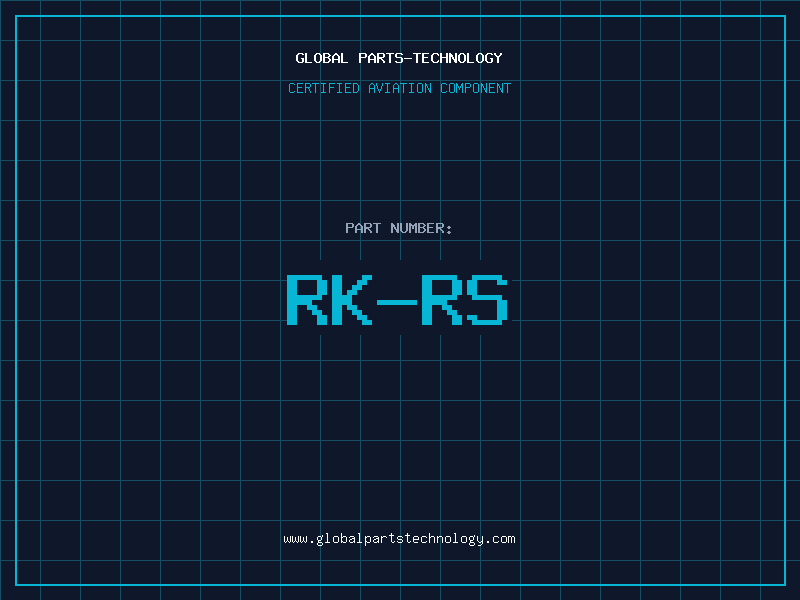Click the word 'TECHNOLOGY' in the heading
Screen dimensions: 800x600
point(458,58)
